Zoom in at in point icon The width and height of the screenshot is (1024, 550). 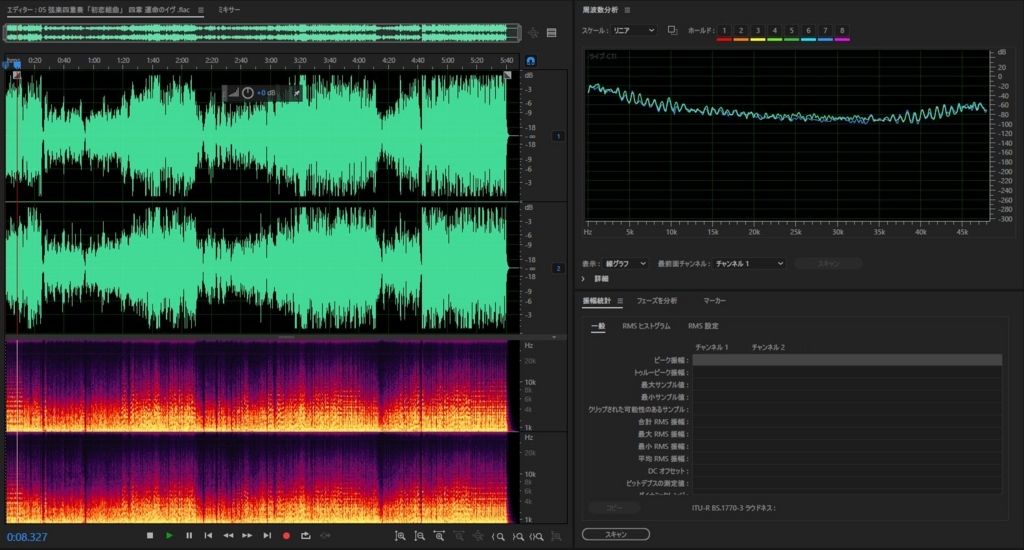point(498,536)
